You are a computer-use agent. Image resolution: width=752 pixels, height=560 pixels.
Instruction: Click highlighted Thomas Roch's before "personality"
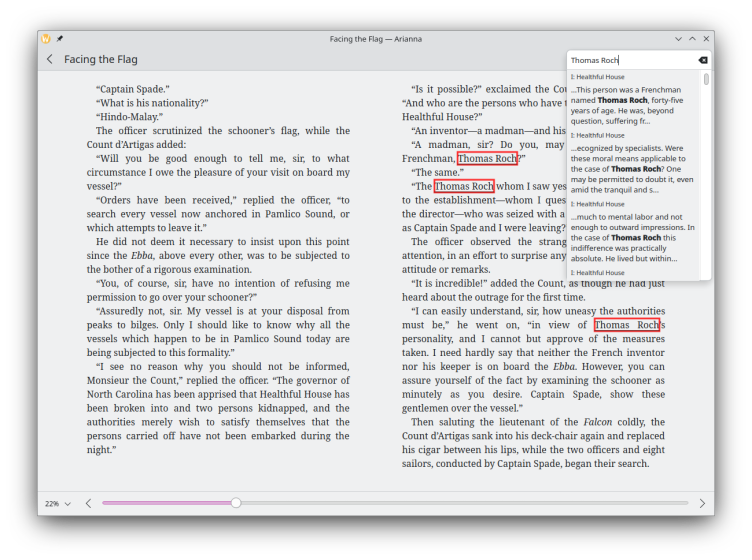pos(627,325)
